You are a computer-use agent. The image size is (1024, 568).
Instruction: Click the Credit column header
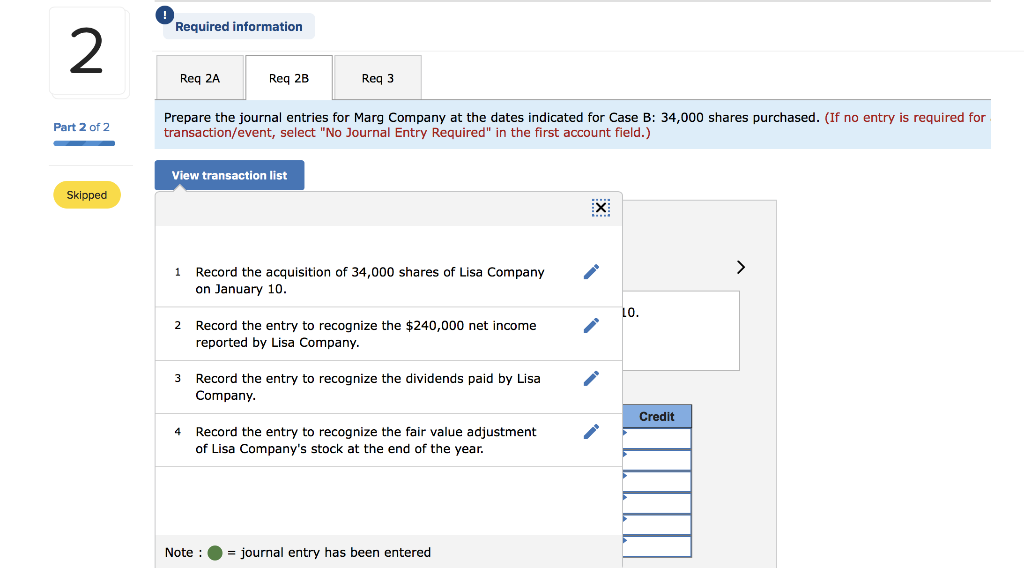657,417
